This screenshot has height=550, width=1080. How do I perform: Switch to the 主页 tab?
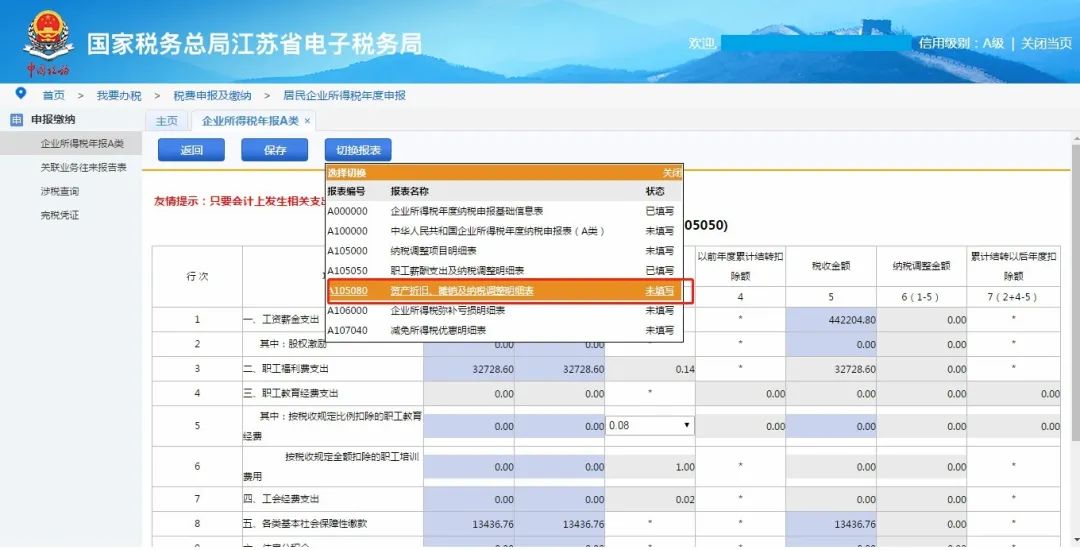(x=166, y=121)
